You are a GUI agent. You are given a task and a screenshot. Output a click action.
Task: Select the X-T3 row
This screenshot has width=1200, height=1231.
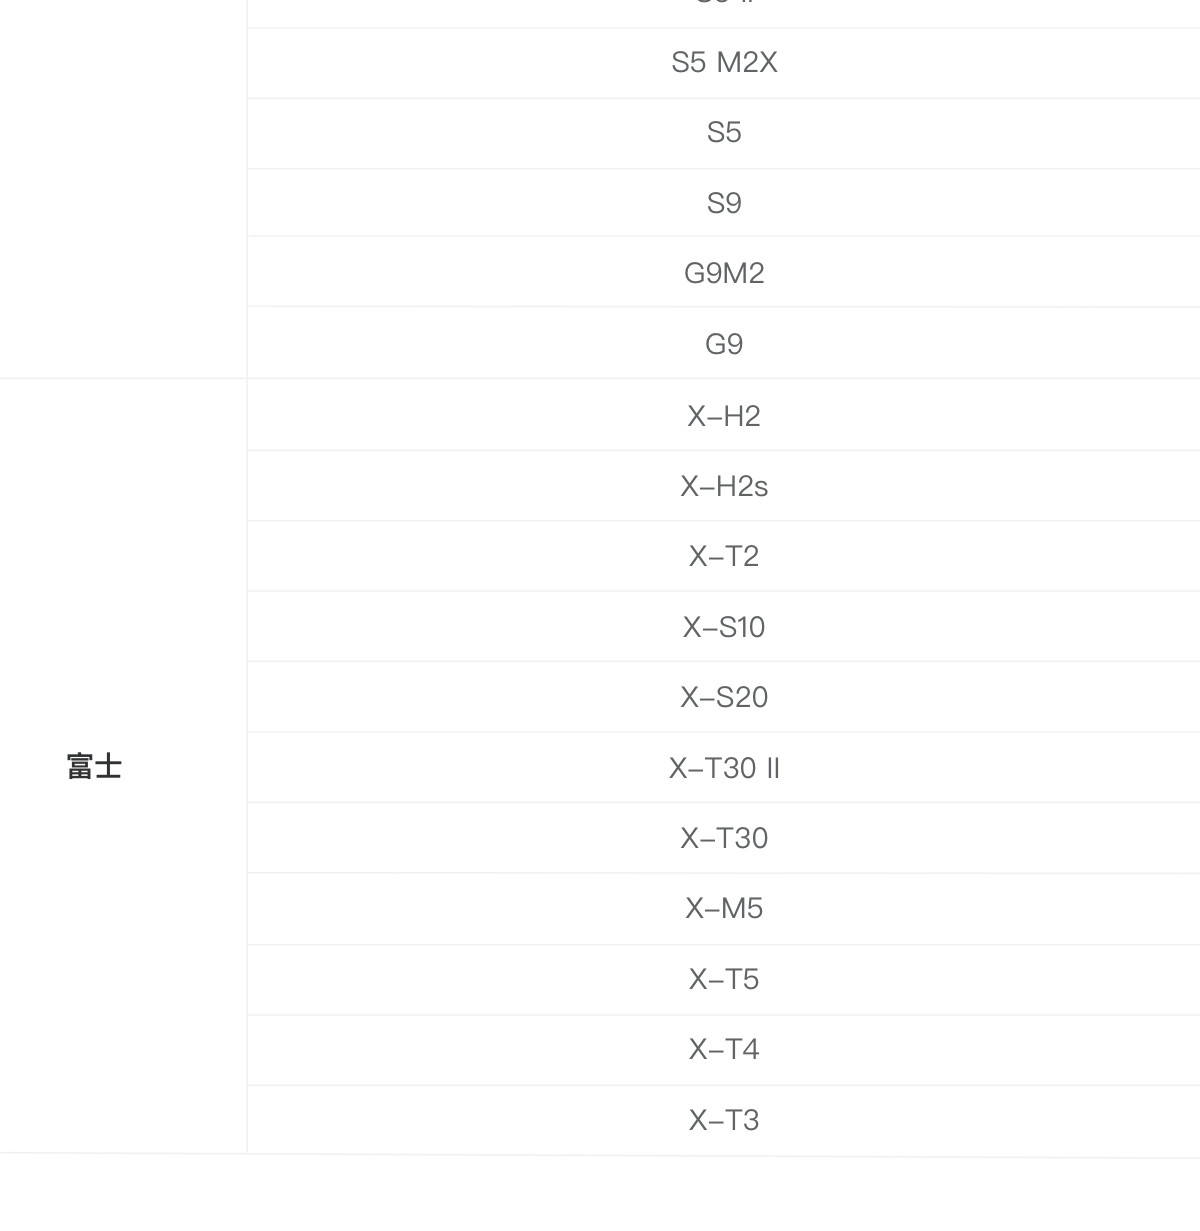724,1120
